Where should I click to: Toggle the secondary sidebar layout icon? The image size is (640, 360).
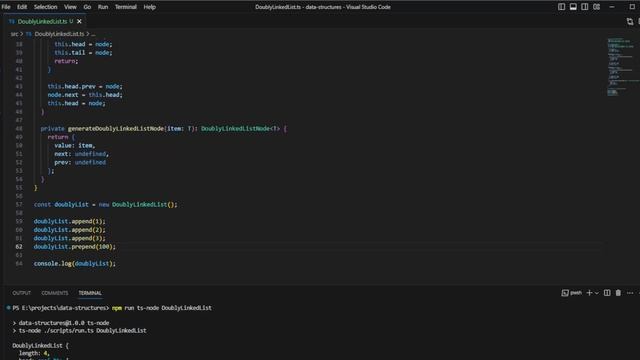pos(584,7)
